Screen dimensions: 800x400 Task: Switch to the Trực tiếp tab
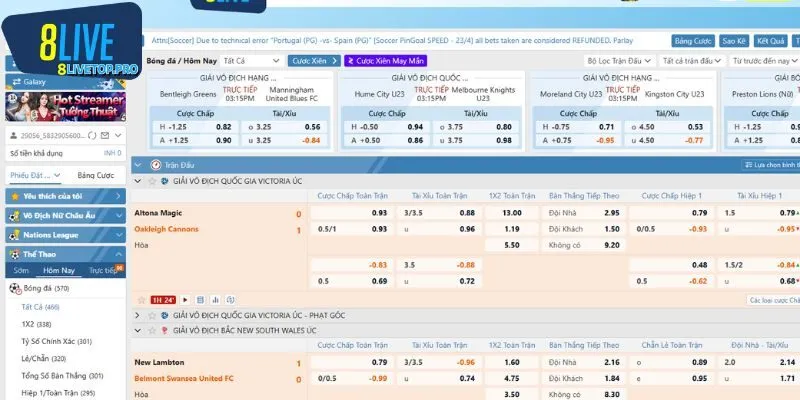tap(103, 270)
